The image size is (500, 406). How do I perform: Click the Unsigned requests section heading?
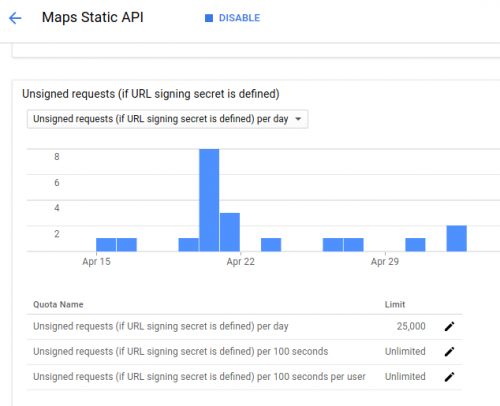point(151,94)
